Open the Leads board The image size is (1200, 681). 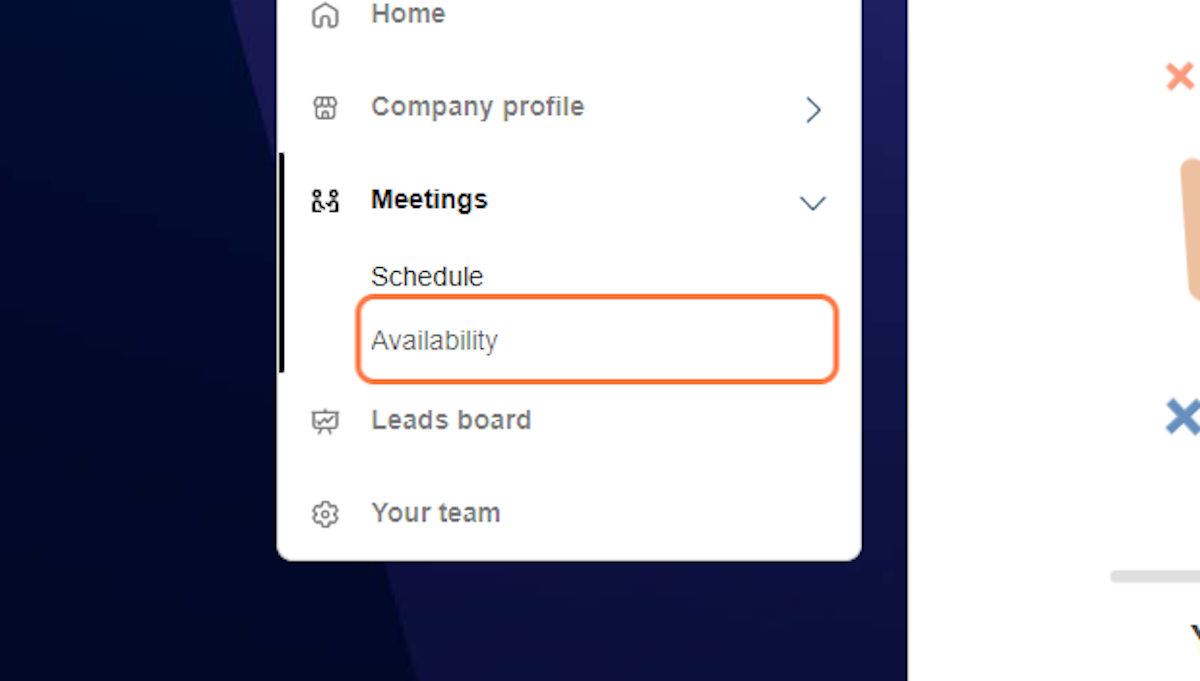point(451,420)
